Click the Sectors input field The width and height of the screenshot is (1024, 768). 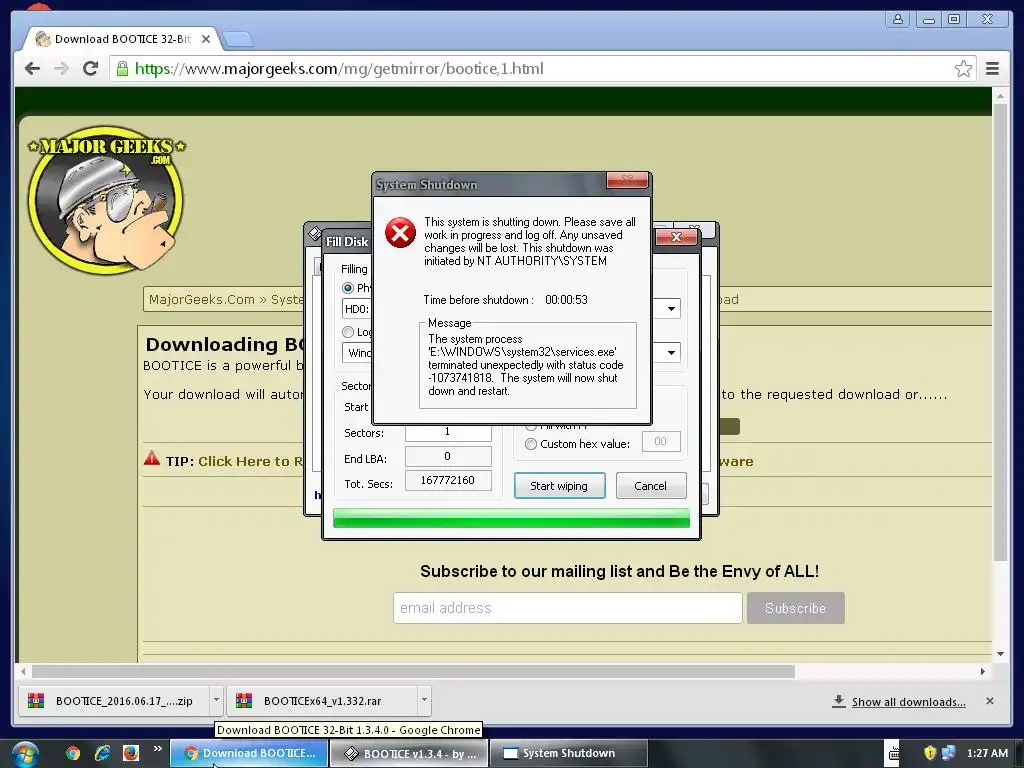[x=448, y=432]
